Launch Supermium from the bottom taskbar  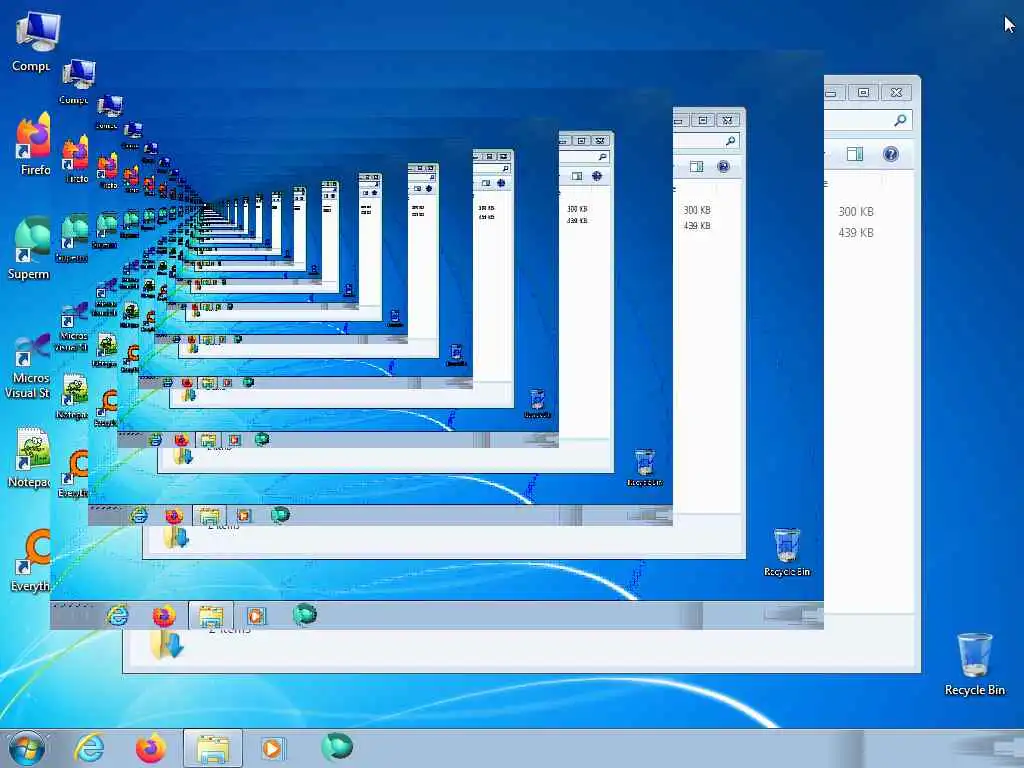(x=337, y=747)
